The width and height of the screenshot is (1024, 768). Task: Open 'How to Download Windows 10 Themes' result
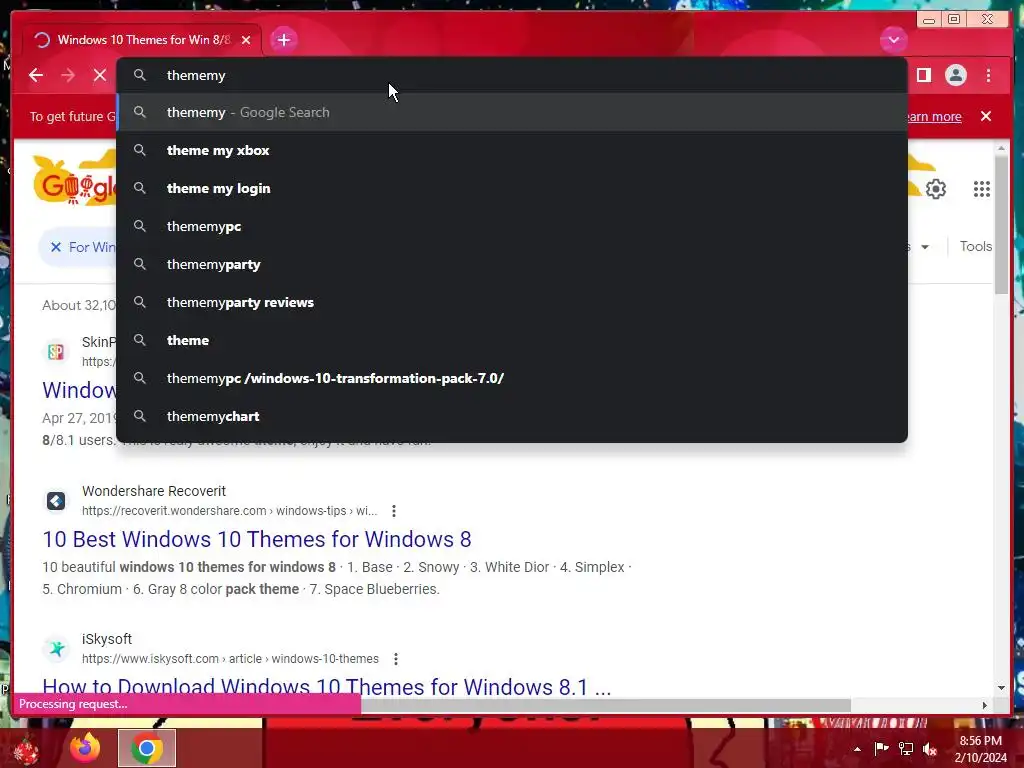(327, 687)
